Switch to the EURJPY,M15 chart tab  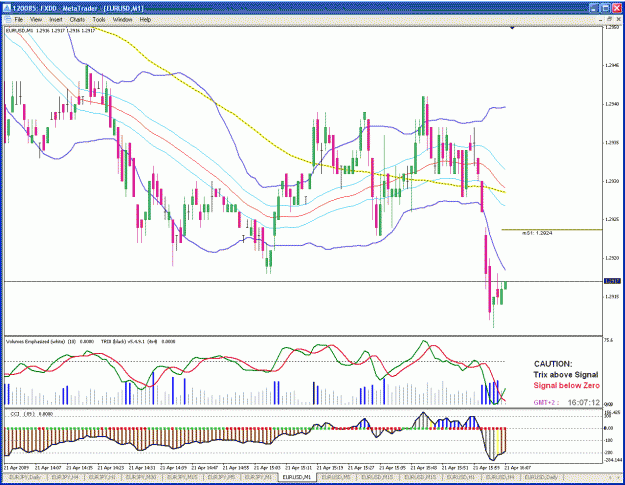click(x=182, y=477)
